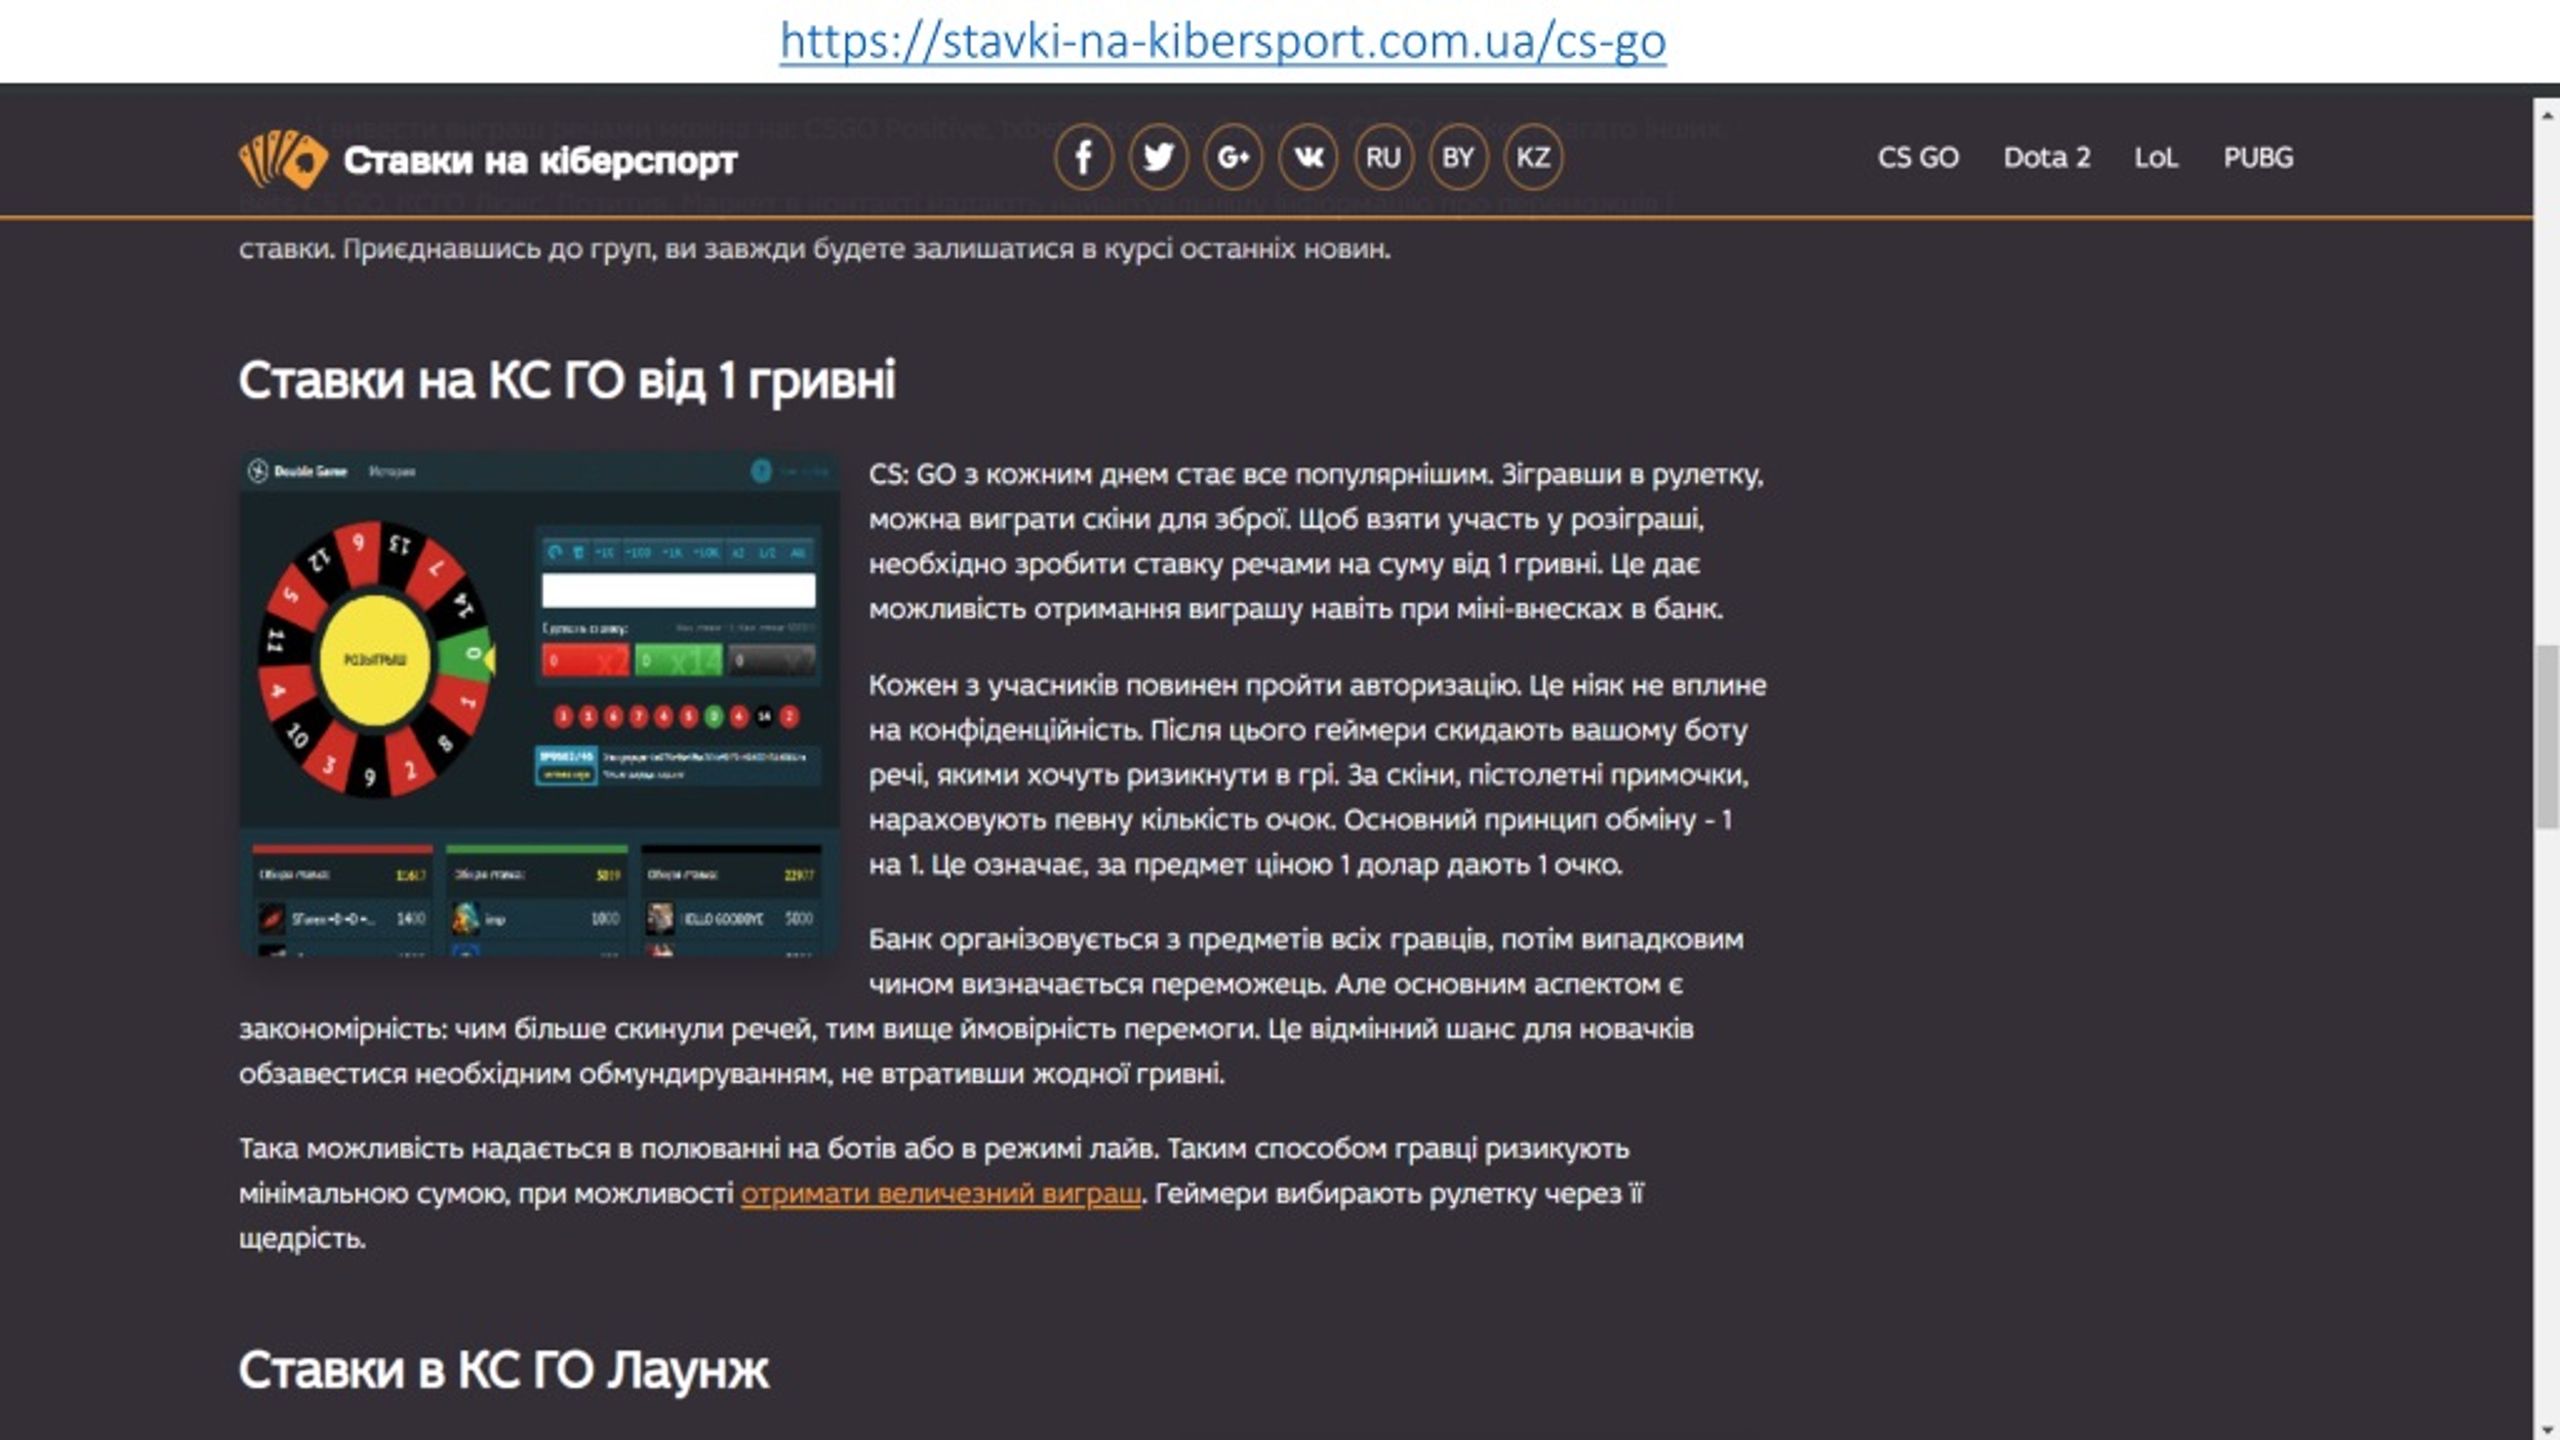The width and height of the screenshot is (2560, 1440).
Task: Open the LoL menu item
Action: click(2156, 157)
